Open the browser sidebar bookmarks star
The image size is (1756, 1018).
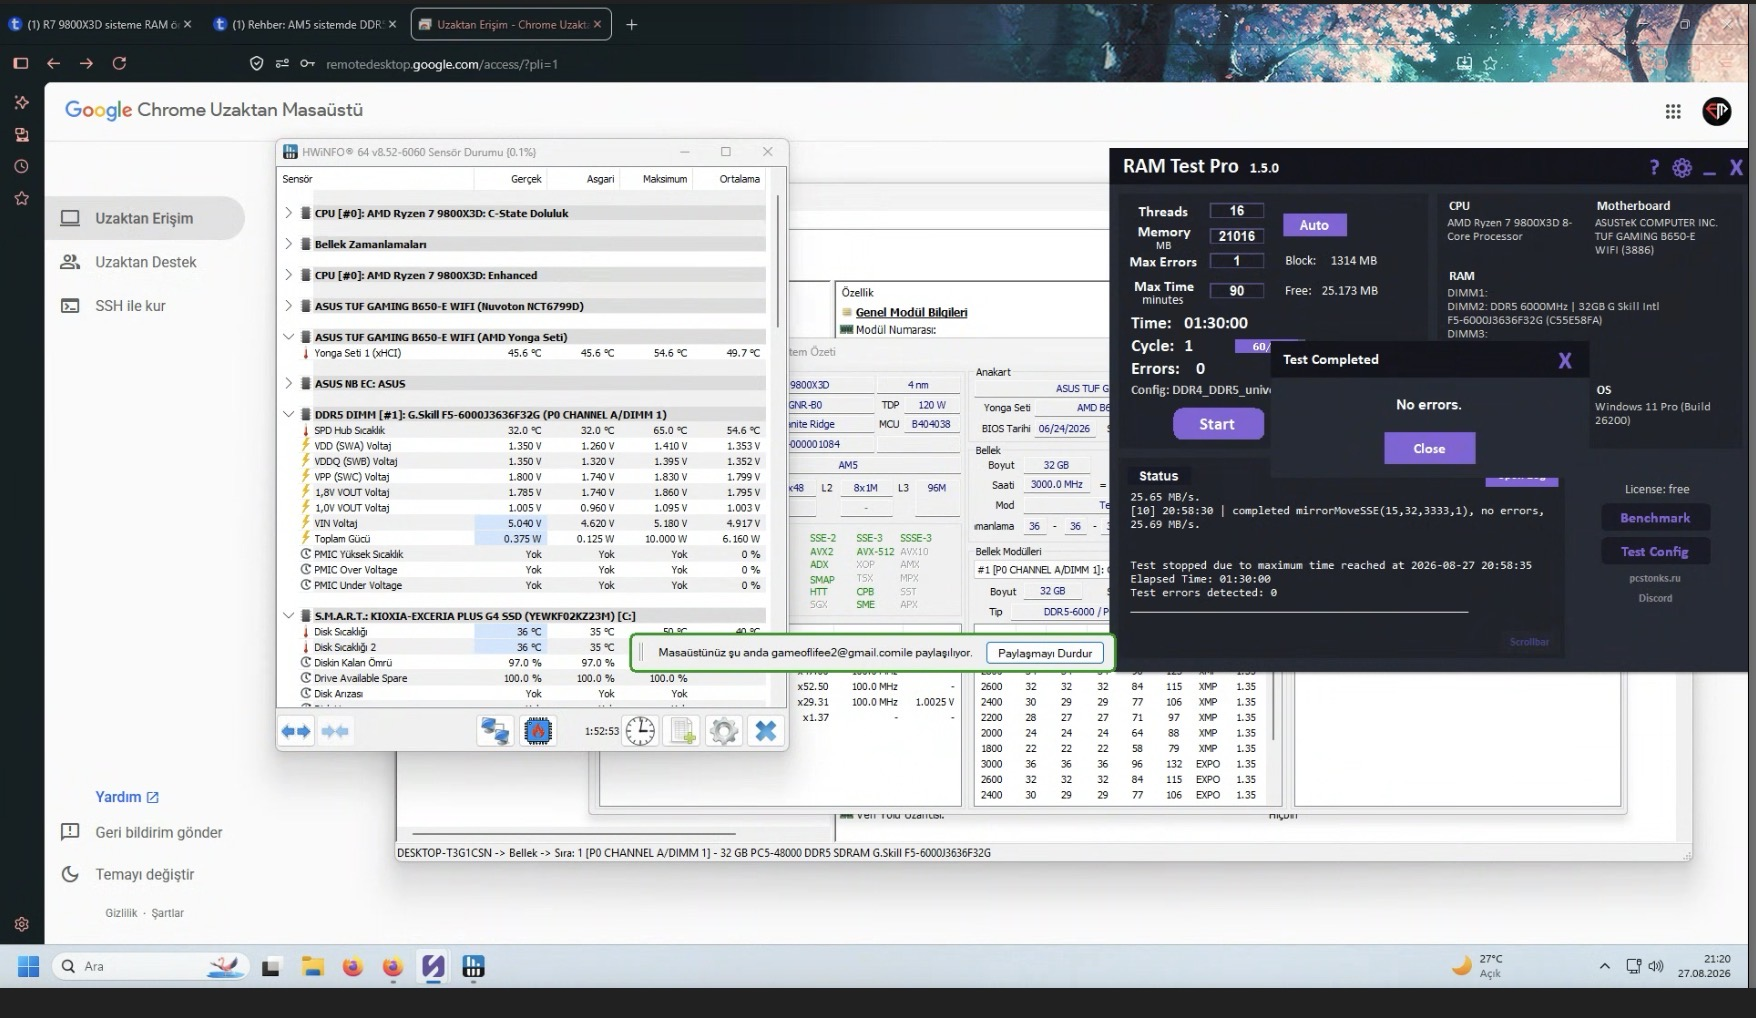coord(21,199)
